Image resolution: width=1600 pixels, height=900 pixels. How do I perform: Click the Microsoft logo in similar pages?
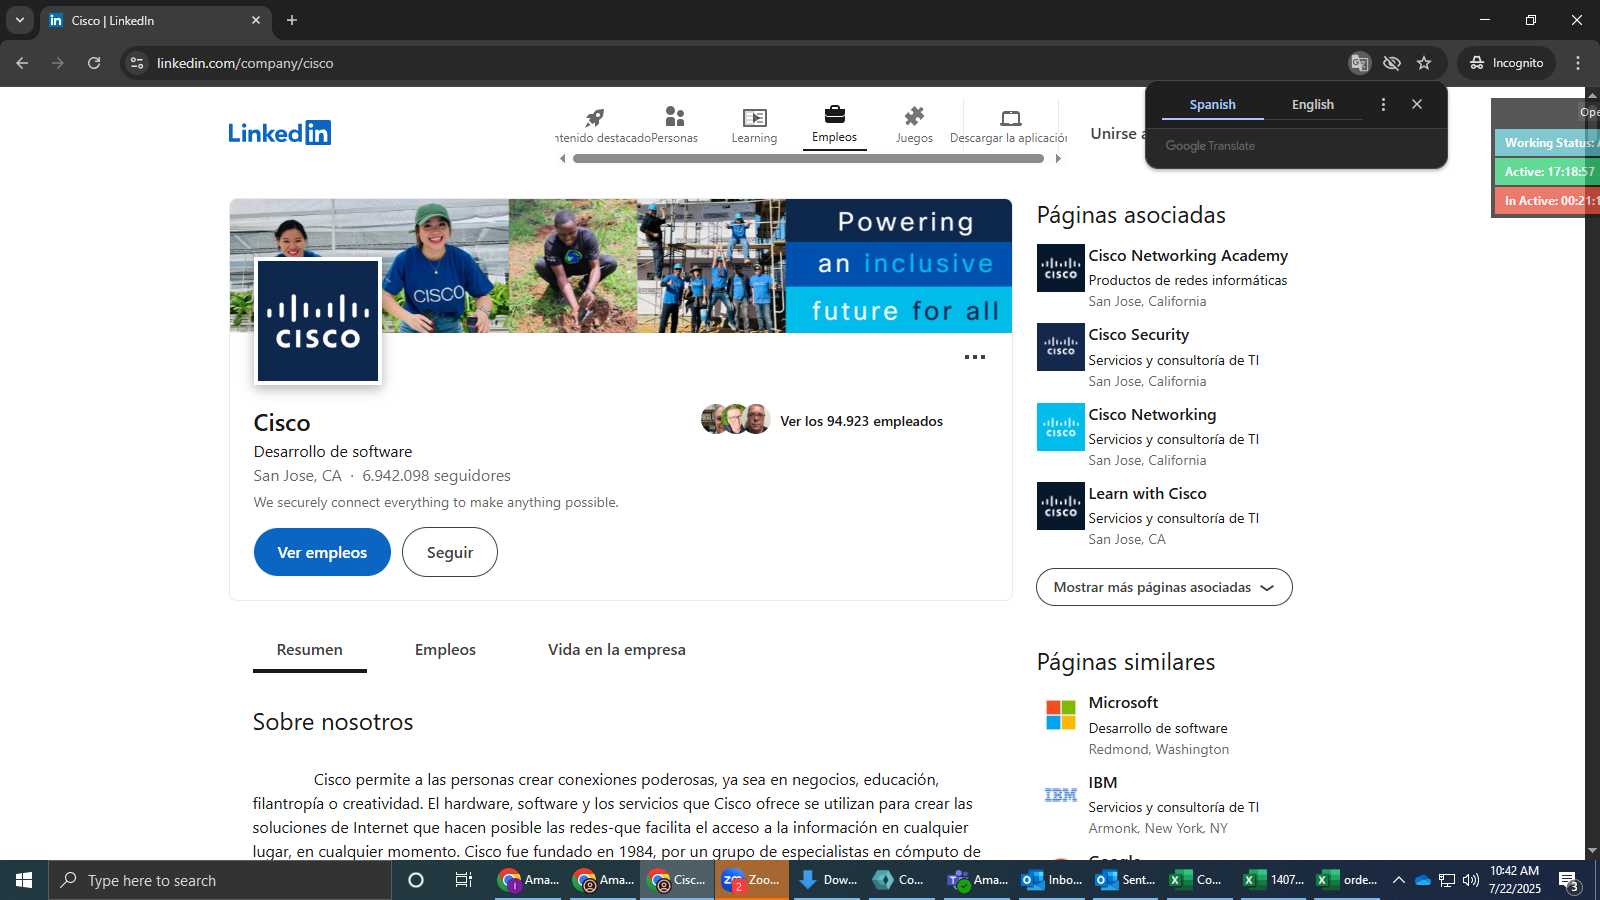pos(1060,715)
